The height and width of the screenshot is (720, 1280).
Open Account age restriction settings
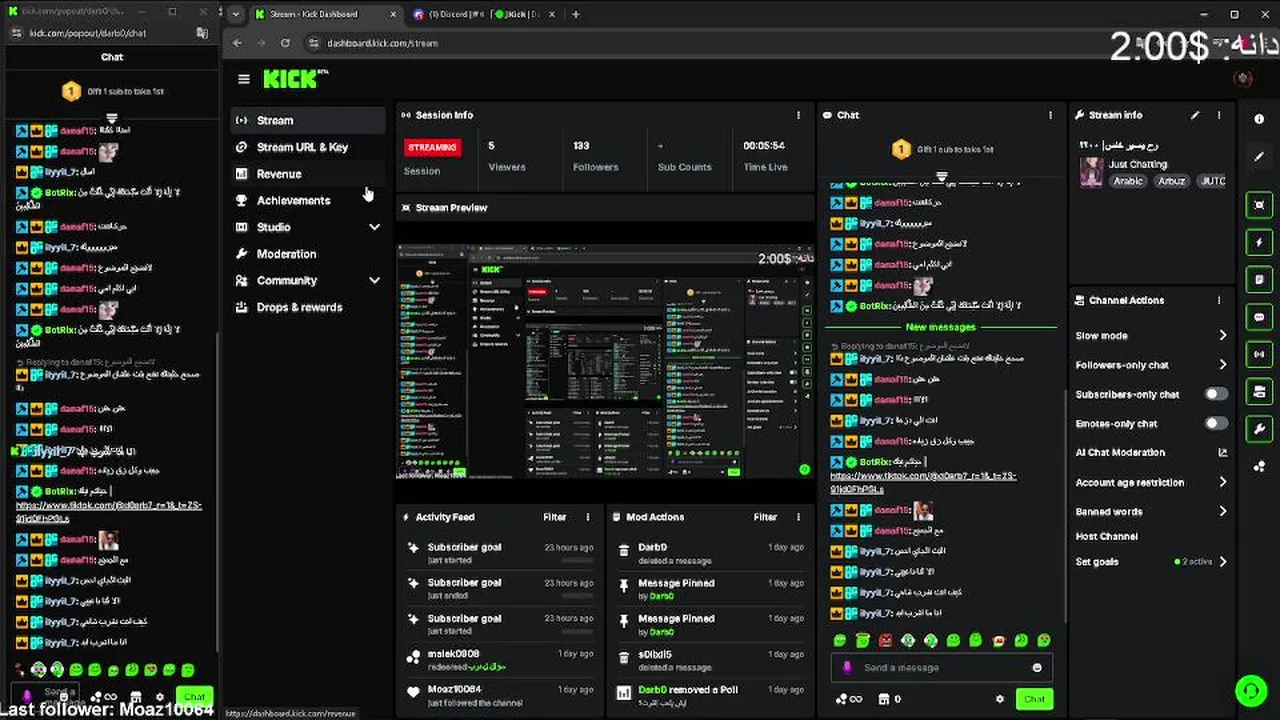(x=1151, y=482)
